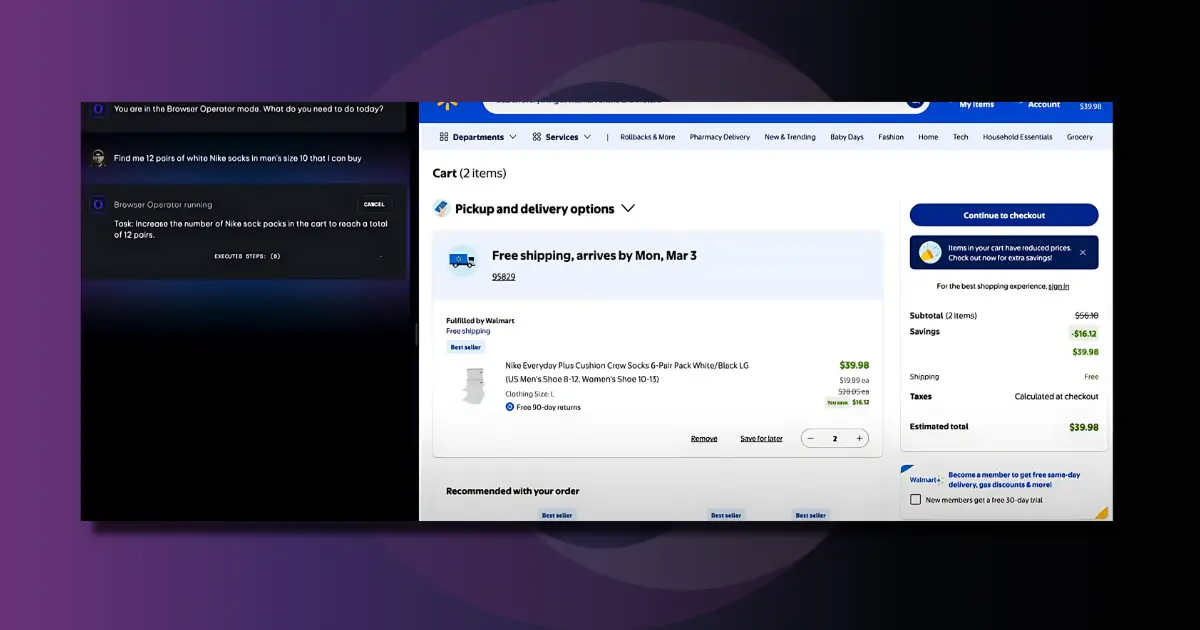Click Continue to checkout
This screenshot has height=630, width=1200.
(x=1003, y=214)
